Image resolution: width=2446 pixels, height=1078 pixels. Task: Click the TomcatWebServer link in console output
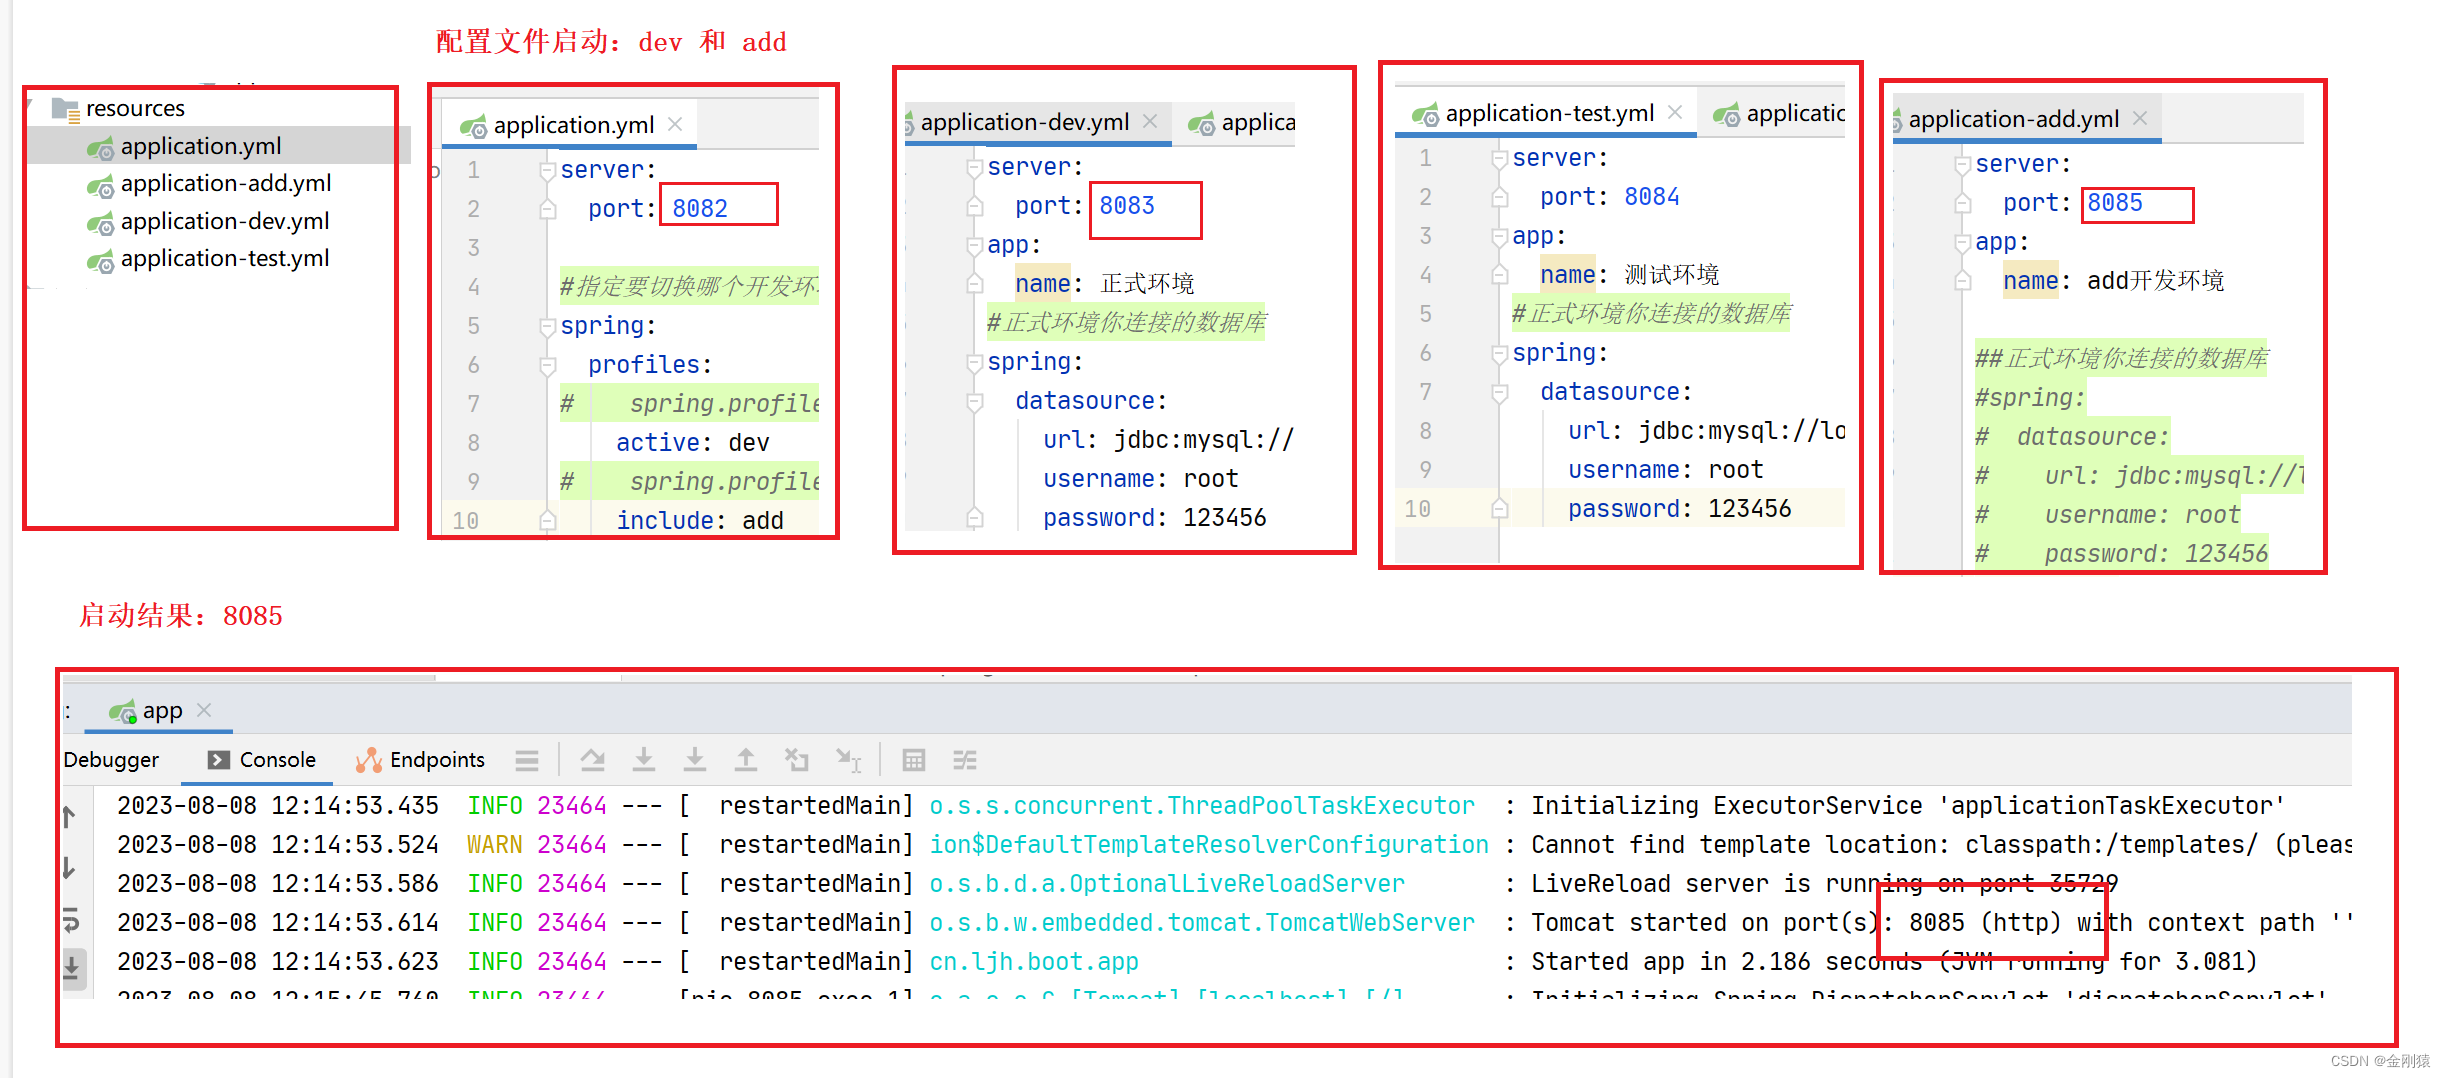1200,922
